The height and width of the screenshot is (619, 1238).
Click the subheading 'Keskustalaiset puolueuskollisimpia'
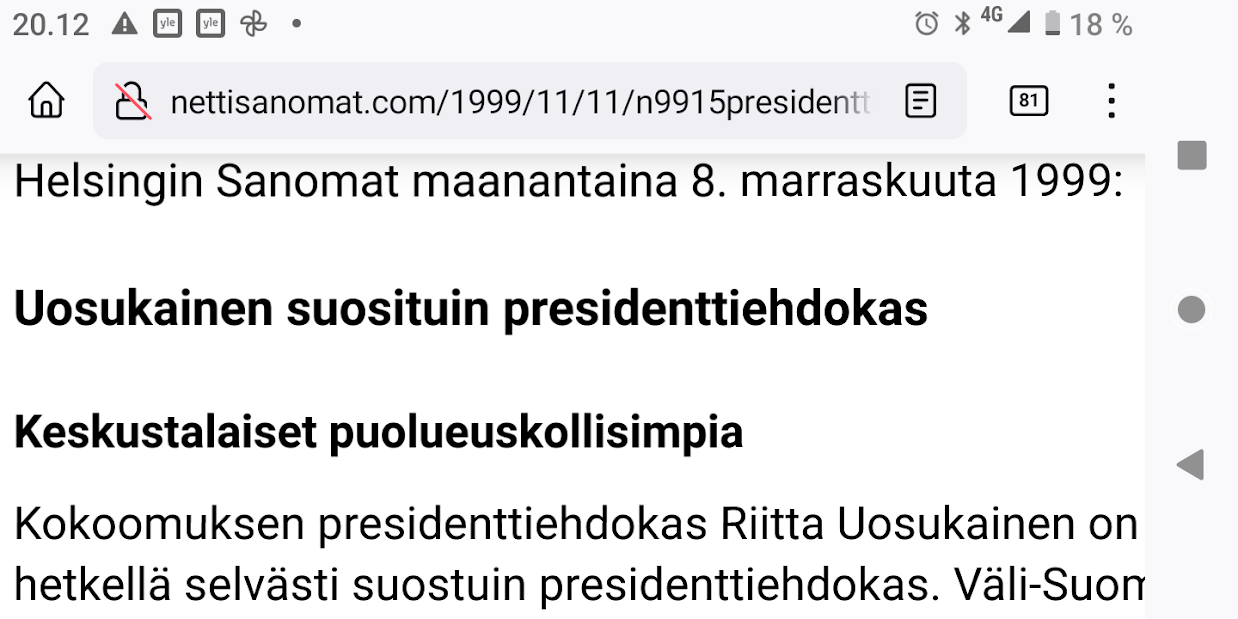379,433
